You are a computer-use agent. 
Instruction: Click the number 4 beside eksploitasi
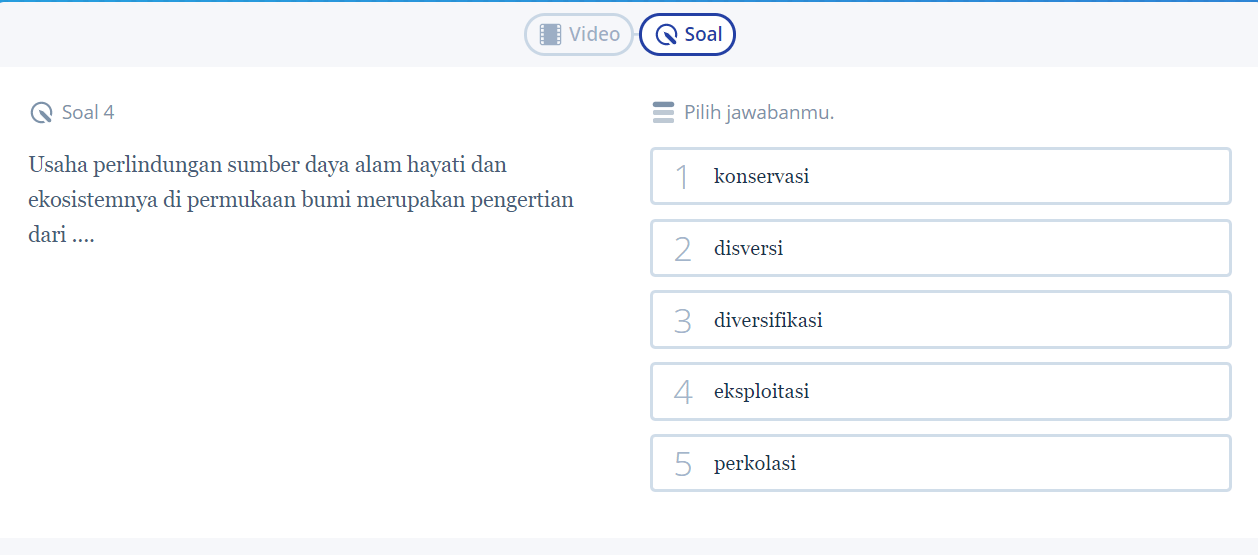pyautogui.click(x=683, y=392)
